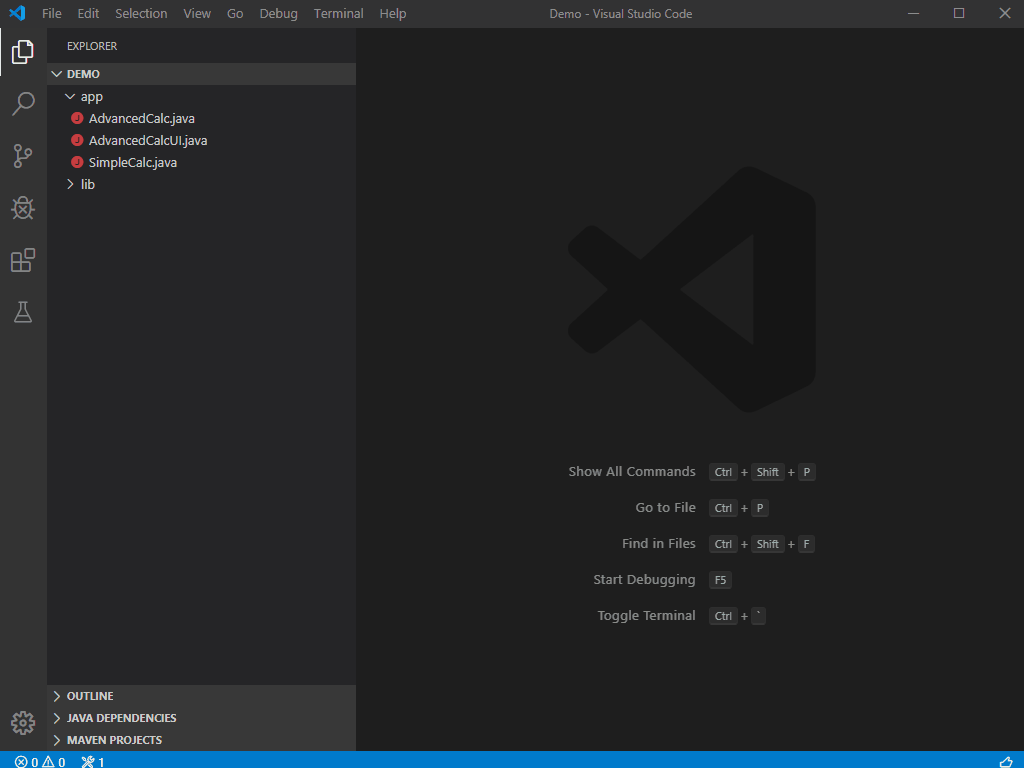
Task: Expand the JAVA DEPENDENCIES section
Action: coord(120,717)
